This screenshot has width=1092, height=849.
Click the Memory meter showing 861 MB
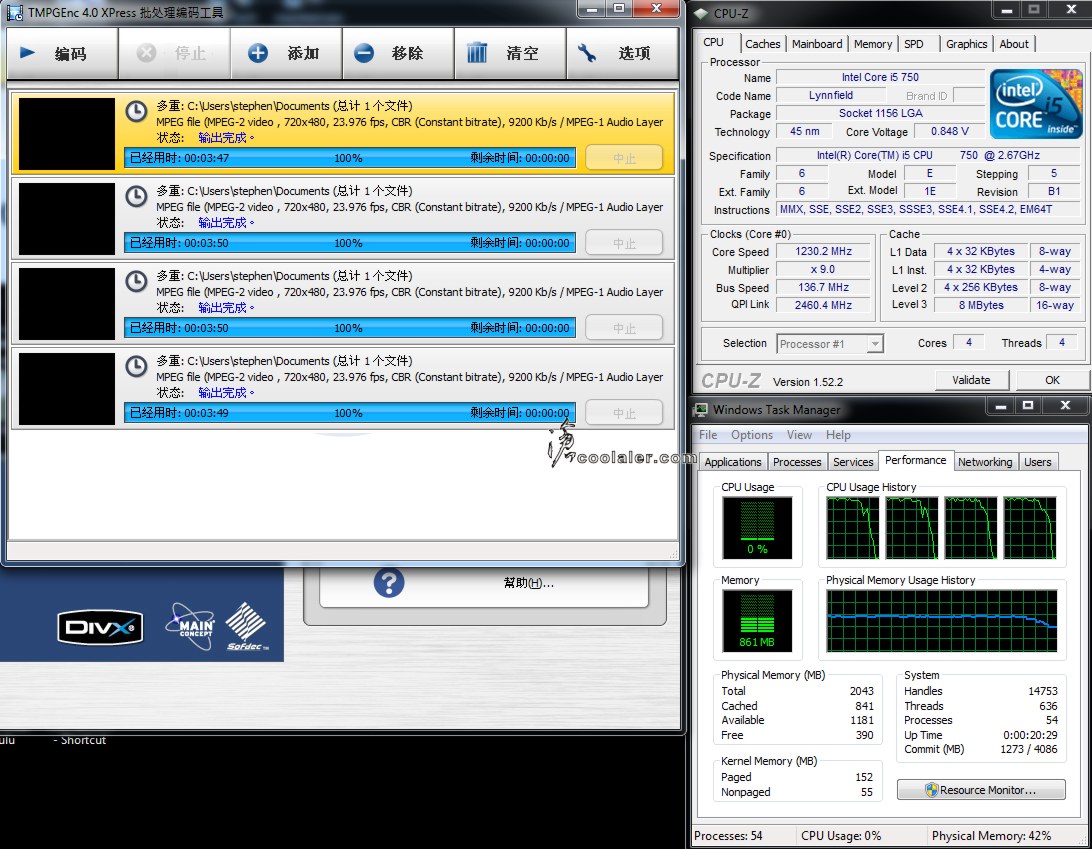pos(757,621)
